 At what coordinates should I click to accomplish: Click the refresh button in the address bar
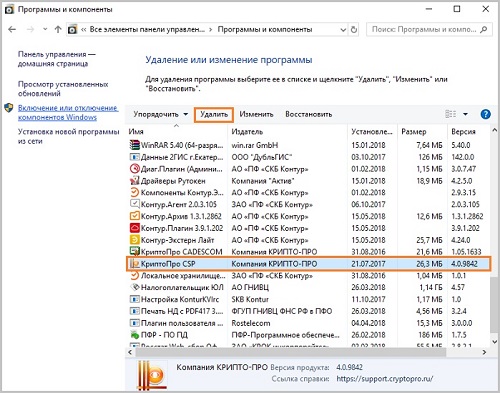click(354, 30)
